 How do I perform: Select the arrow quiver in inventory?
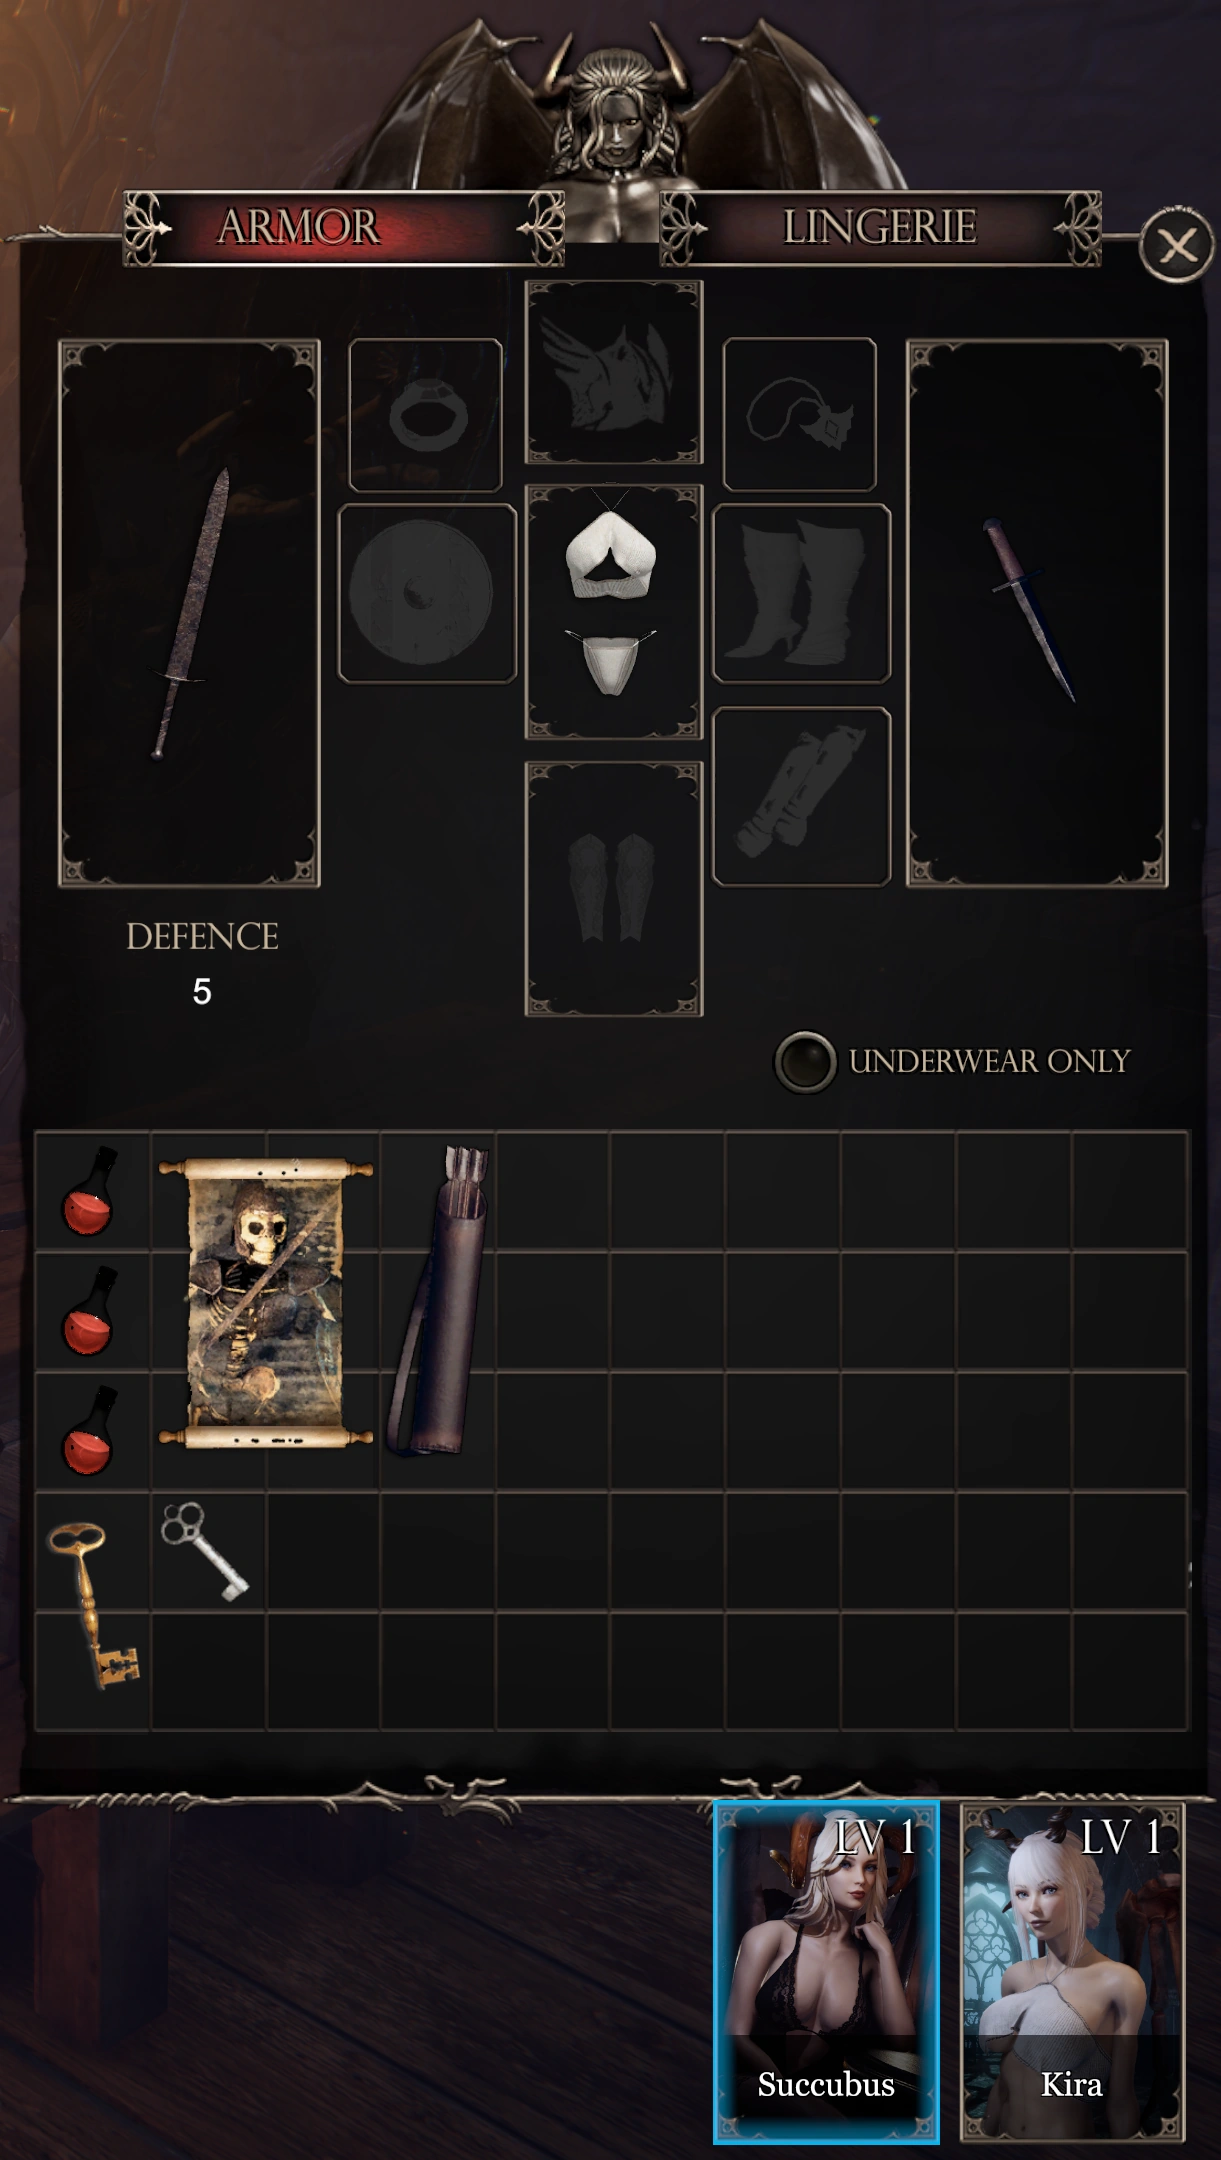(x=439, y=1300)
